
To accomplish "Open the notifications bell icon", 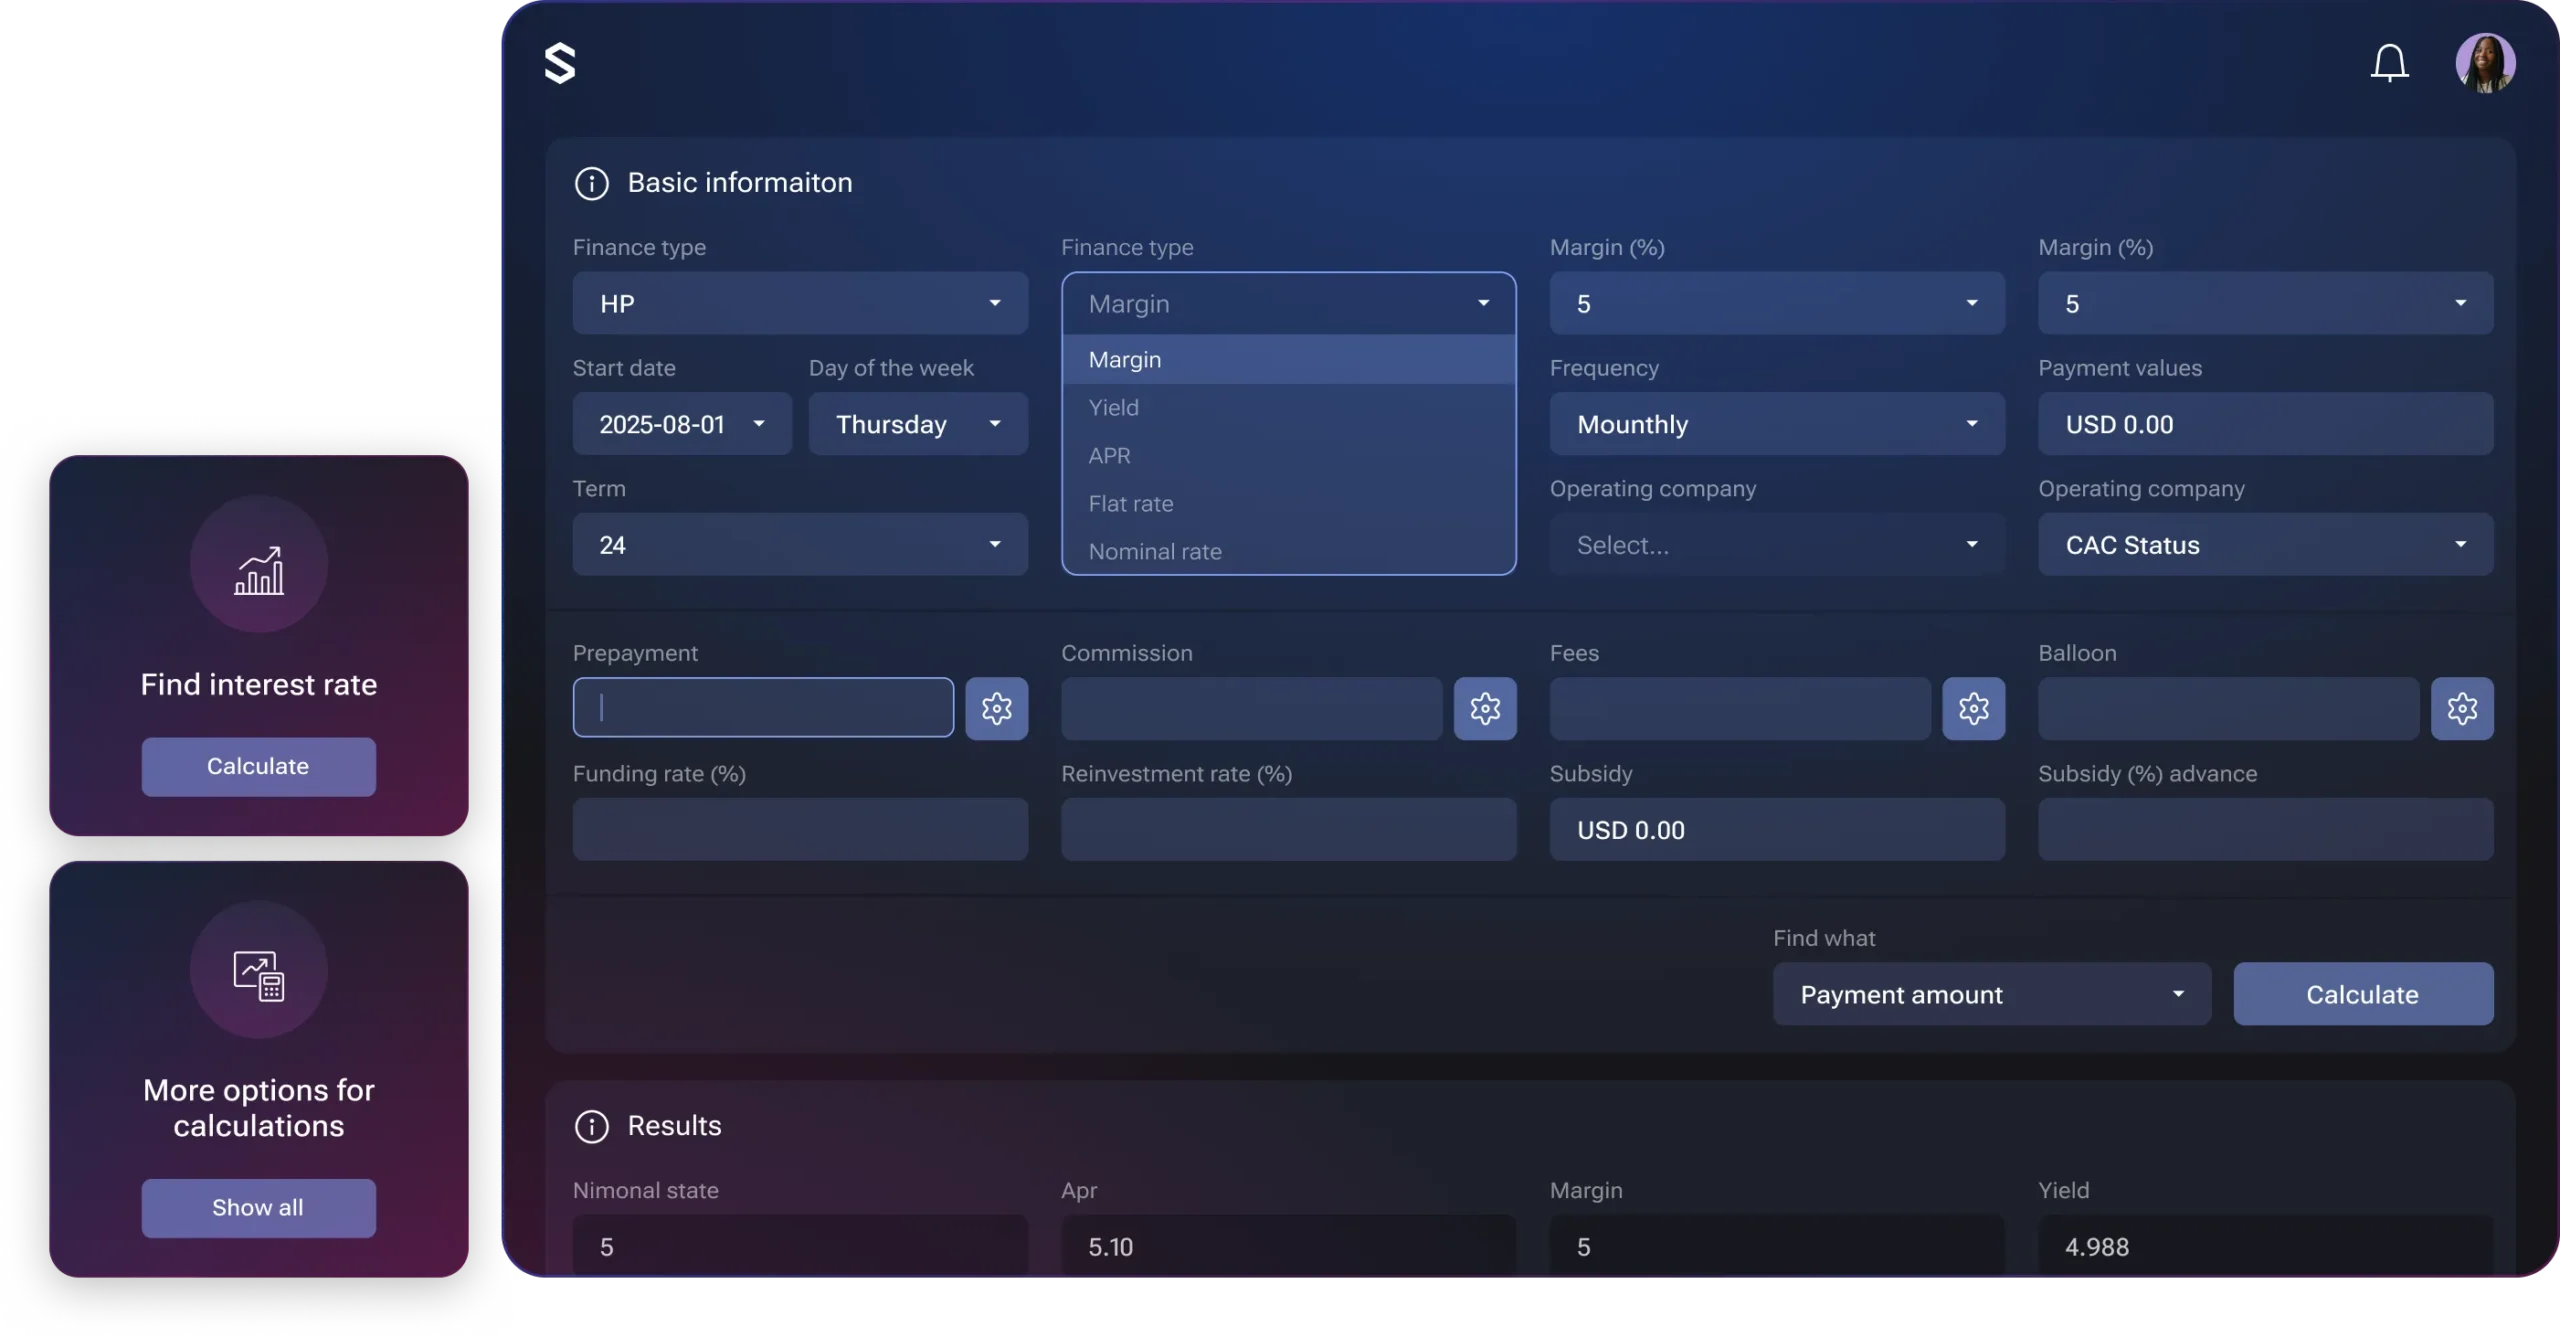I will 2389,63.
